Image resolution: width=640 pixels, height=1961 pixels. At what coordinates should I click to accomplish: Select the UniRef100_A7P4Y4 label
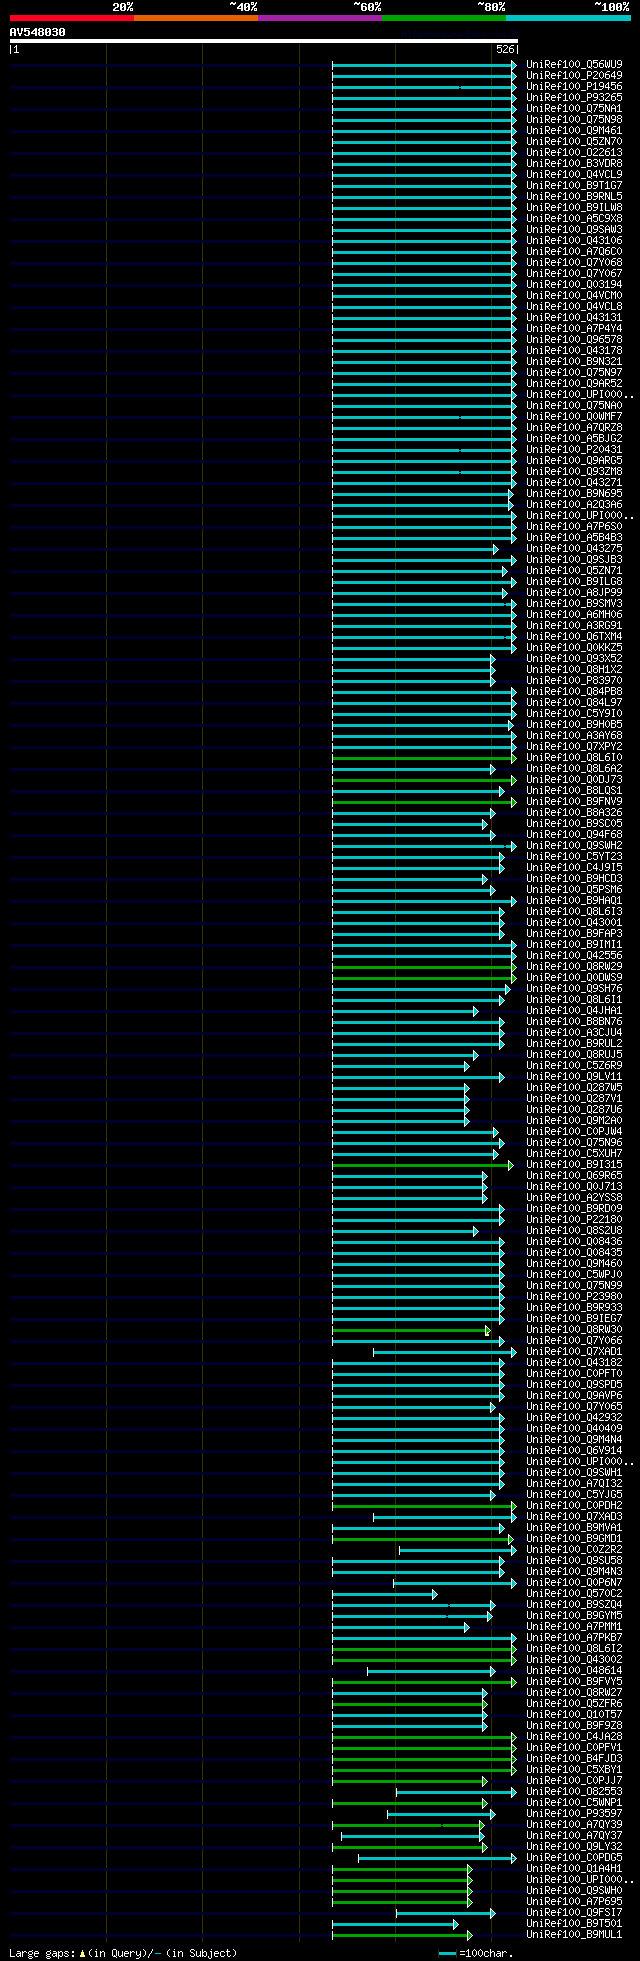[x=574, y=328]
